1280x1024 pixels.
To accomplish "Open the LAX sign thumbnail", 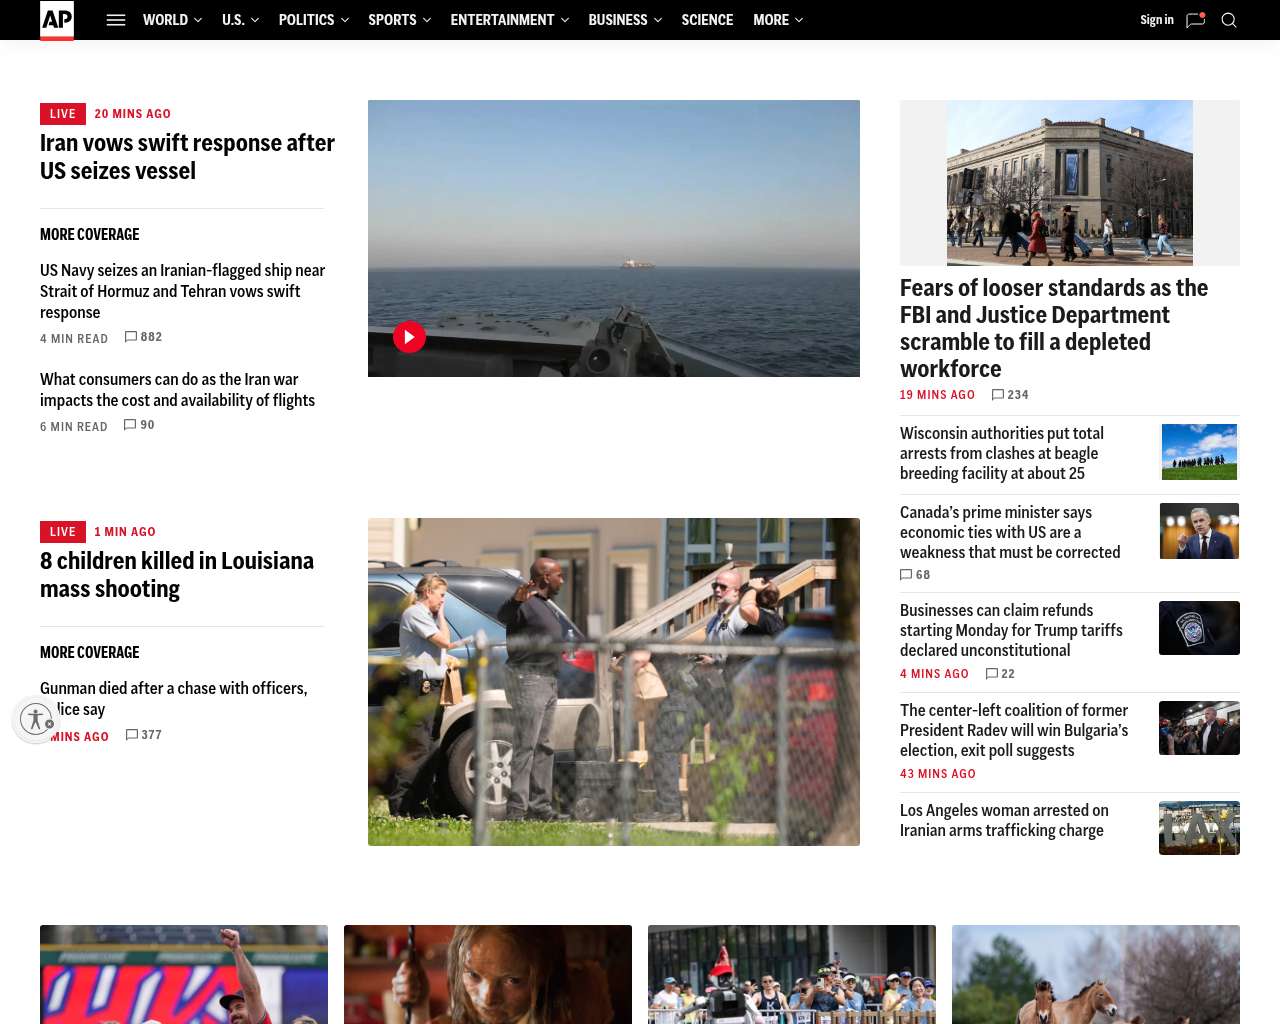I will point(1199,828).
